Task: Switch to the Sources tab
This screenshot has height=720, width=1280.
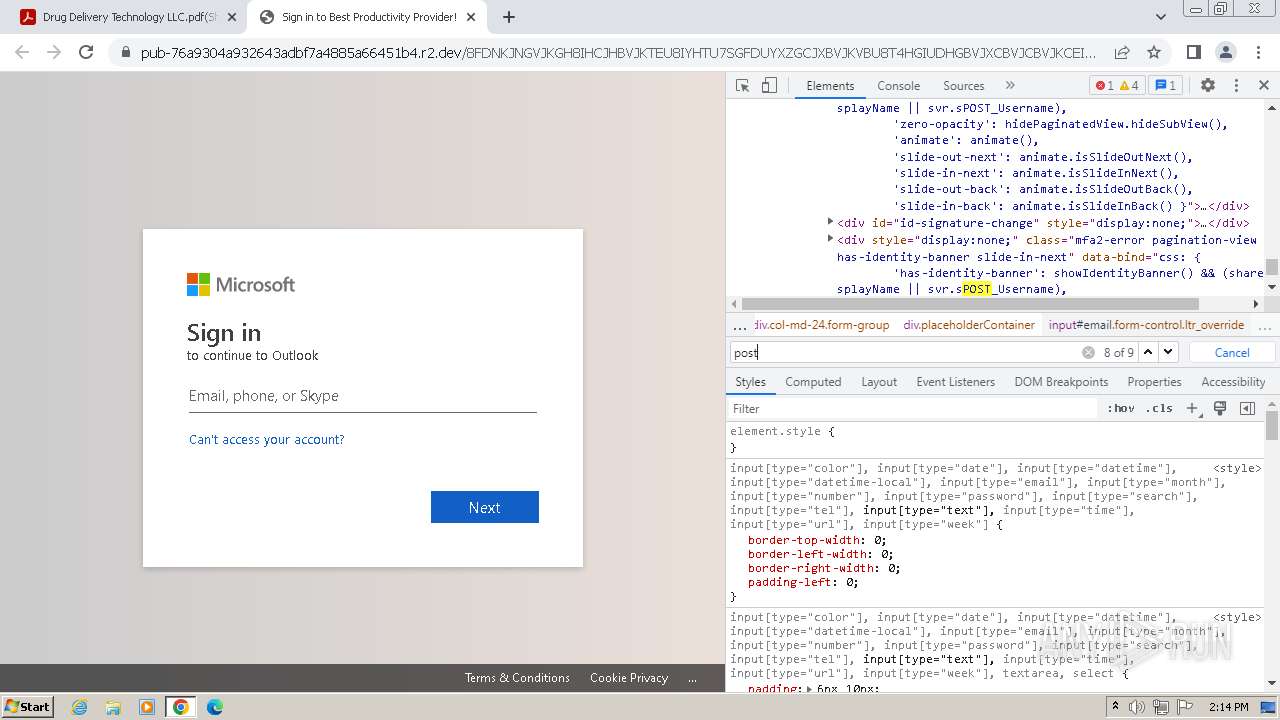Action: [964, 86]
